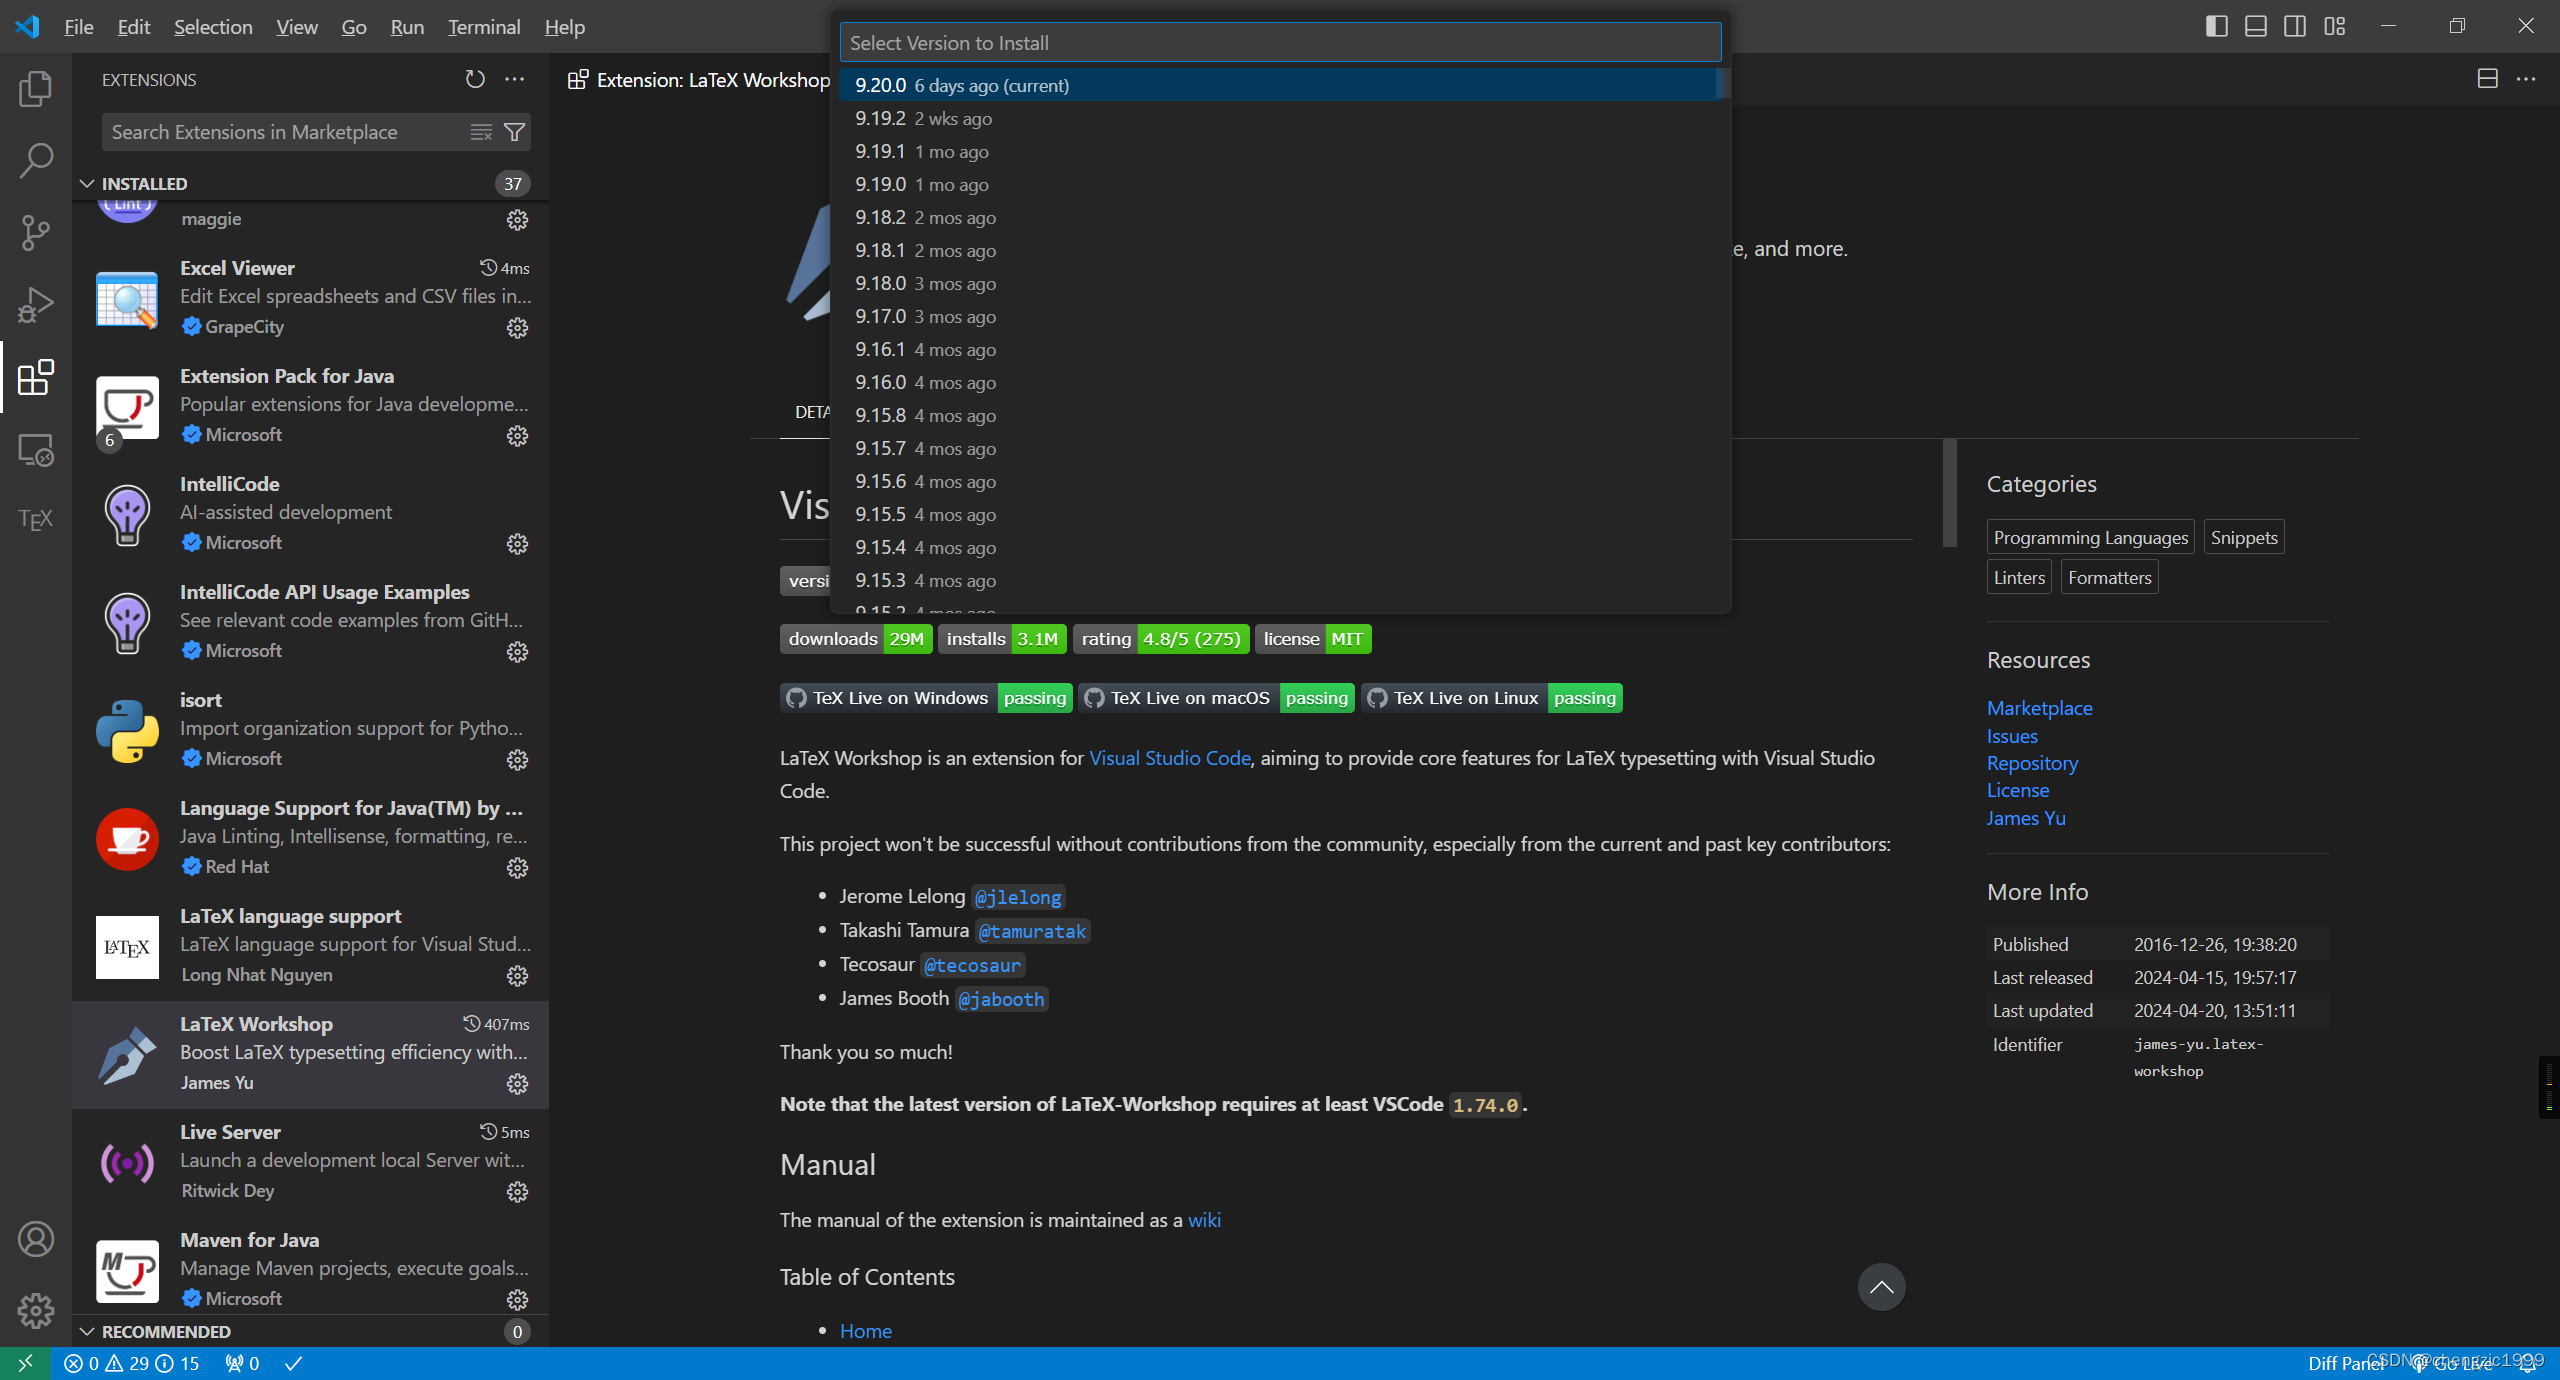Screen dimensions: 2560x1380
Task: Open the Explorer view icon
Action: 35,89
